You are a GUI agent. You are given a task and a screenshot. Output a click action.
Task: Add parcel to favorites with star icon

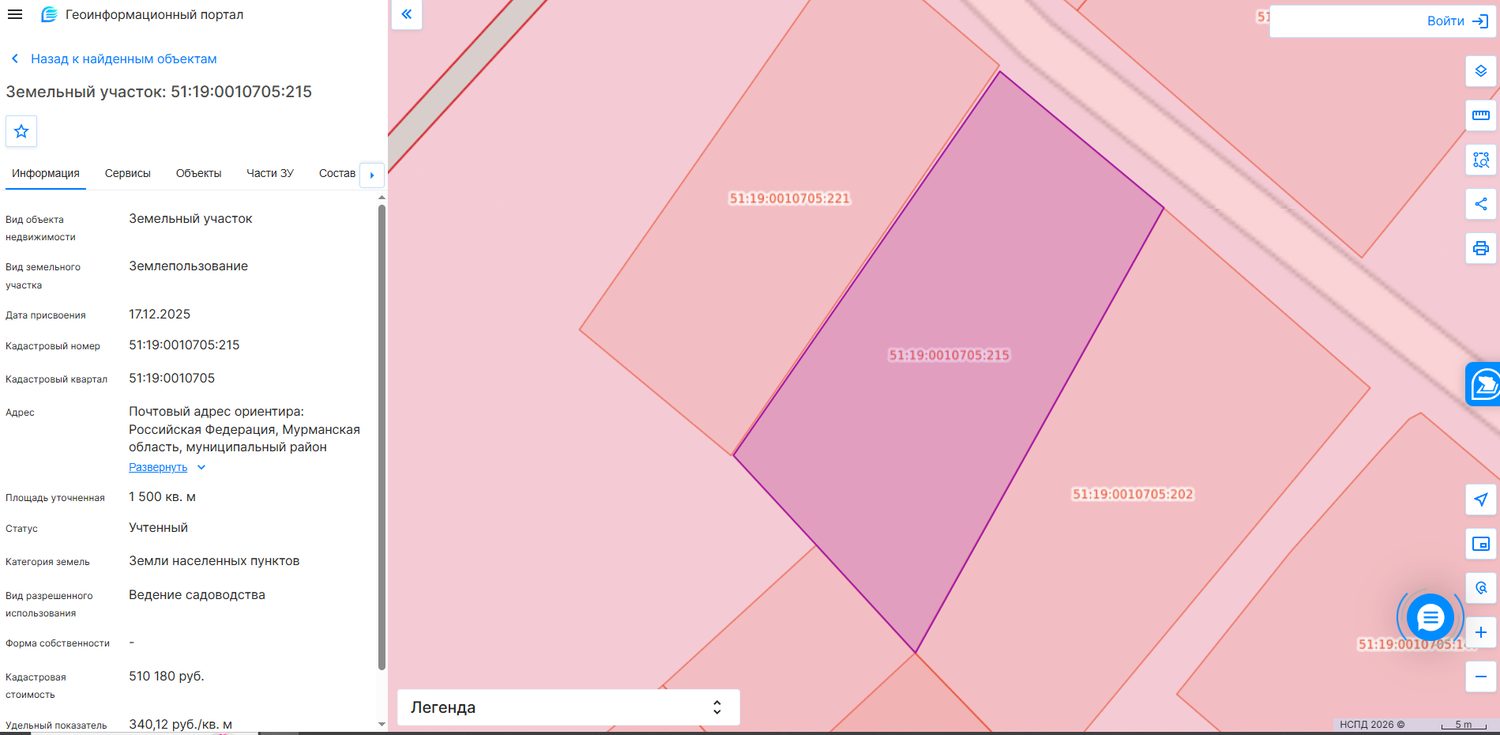21,131
